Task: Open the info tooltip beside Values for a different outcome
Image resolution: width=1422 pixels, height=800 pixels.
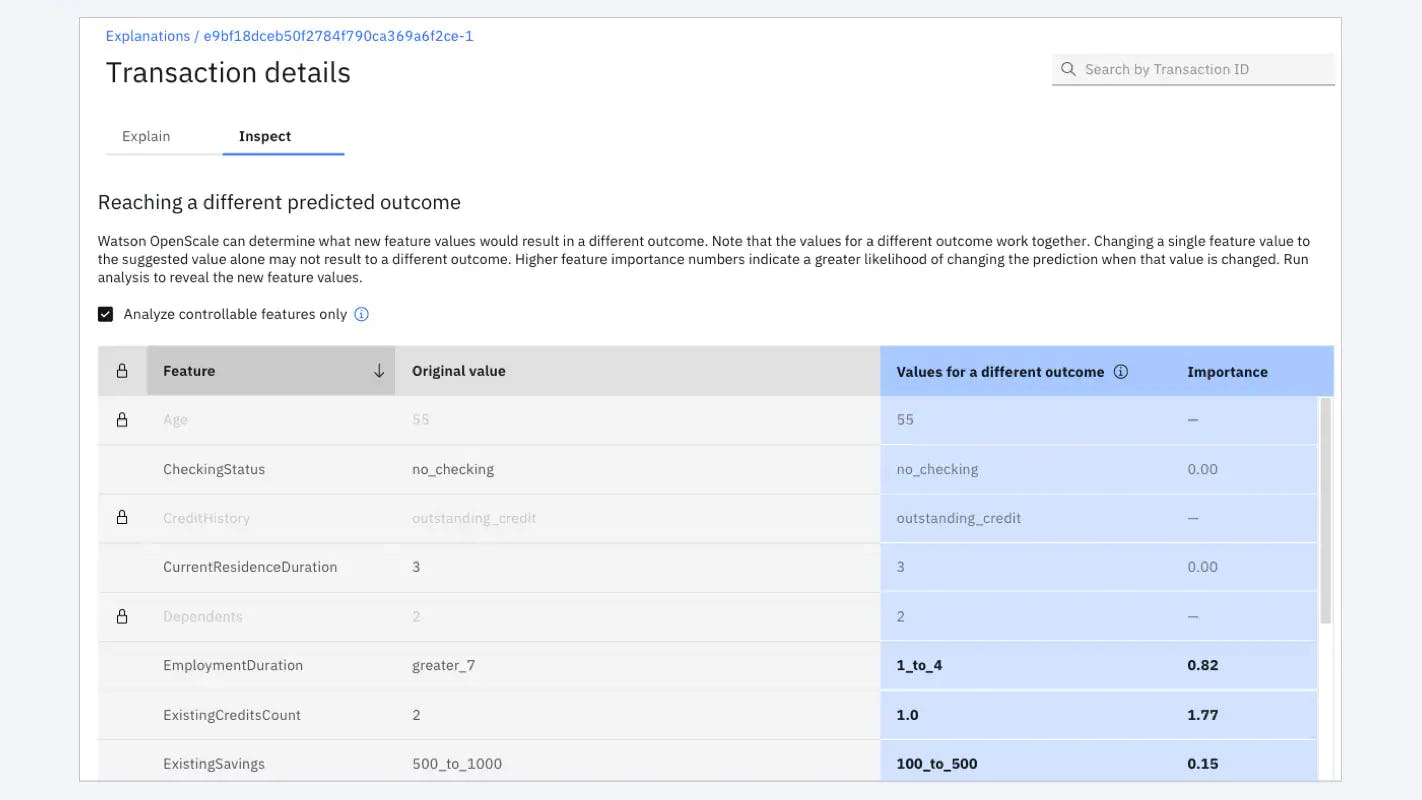Action: (x=1121, y=370)
